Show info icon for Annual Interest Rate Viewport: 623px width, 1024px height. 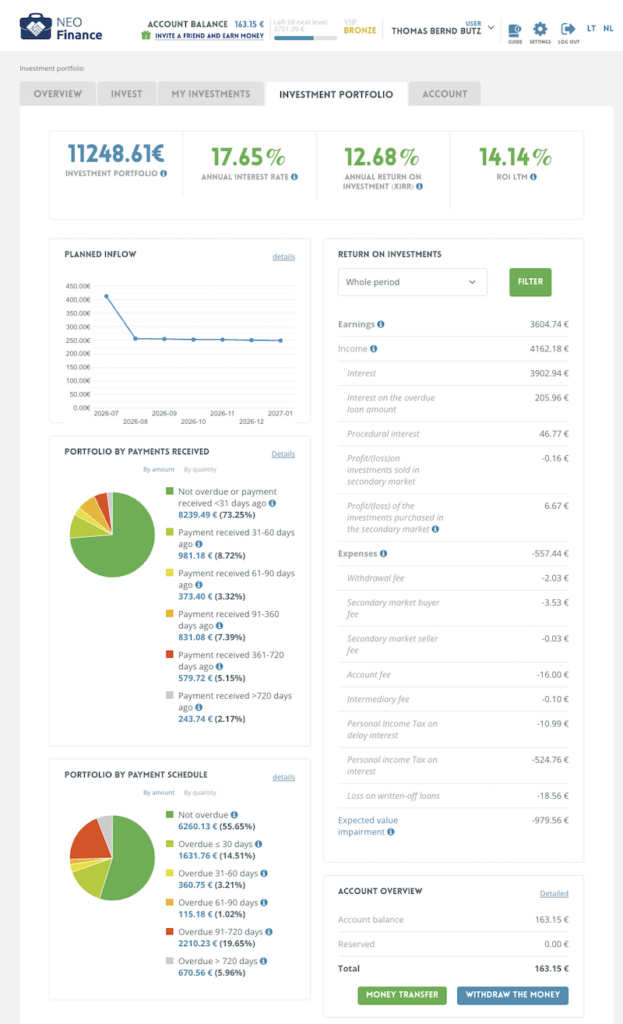pyautogui.click(x=295, y=177)
